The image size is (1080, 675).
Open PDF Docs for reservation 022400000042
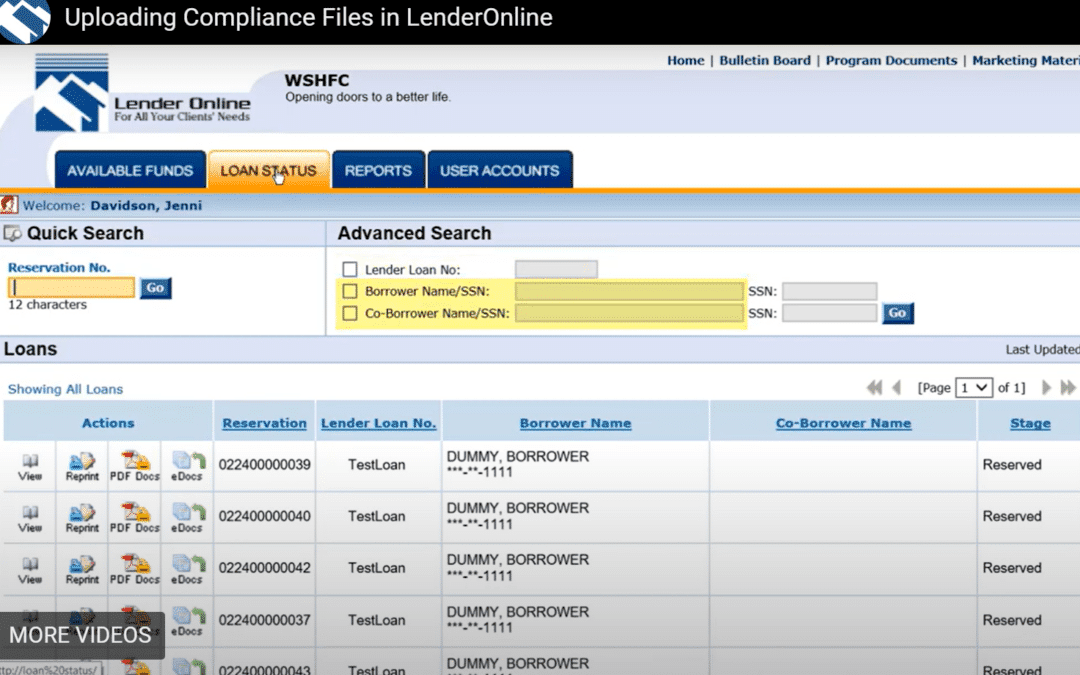coord(134,570)
